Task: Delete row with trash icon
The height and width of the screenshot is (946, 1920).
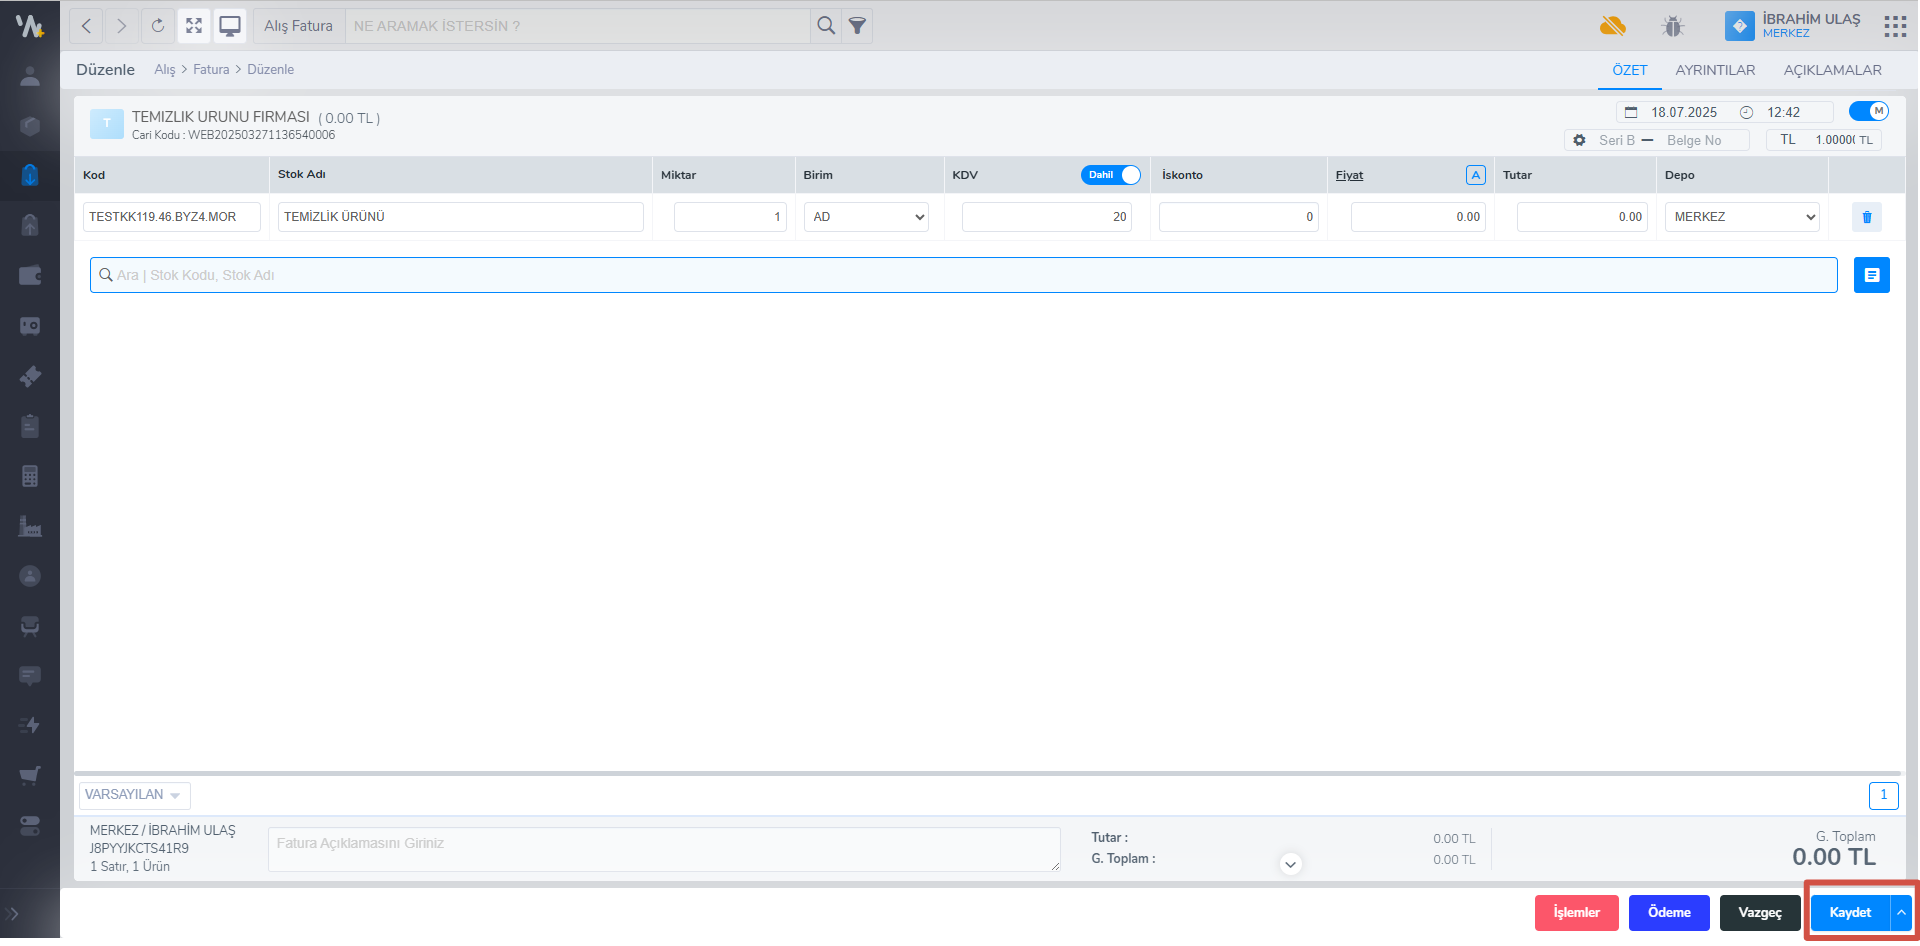Action: click(x=1866, y=217)
